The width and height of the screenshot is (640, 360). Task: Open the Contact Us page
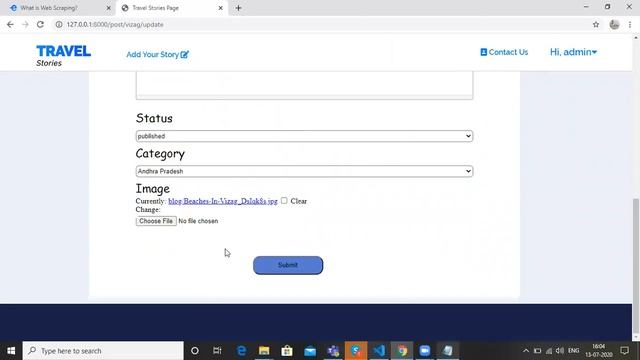504,52
